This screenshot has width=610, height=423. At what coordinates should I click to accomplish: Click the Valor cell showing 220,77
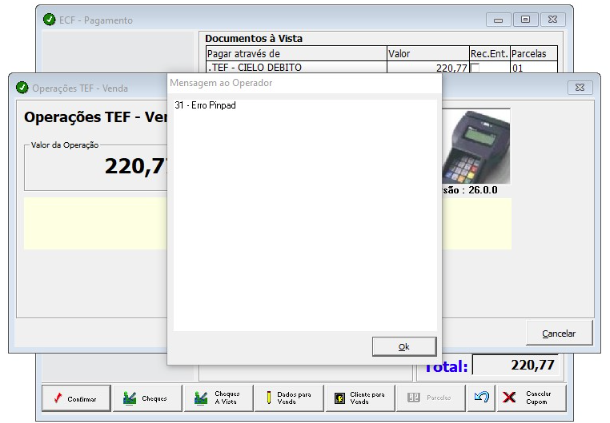pyautogui.click(x=426, y=67)
